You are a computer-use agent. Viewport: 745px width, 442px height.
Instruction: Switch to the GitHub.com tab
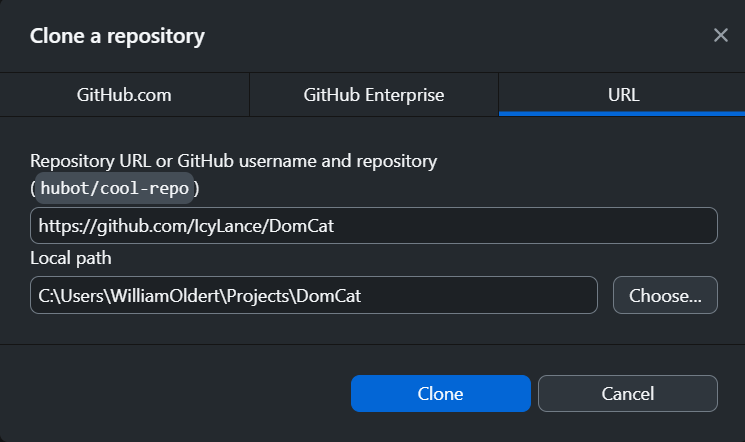(x=124, y=96)
